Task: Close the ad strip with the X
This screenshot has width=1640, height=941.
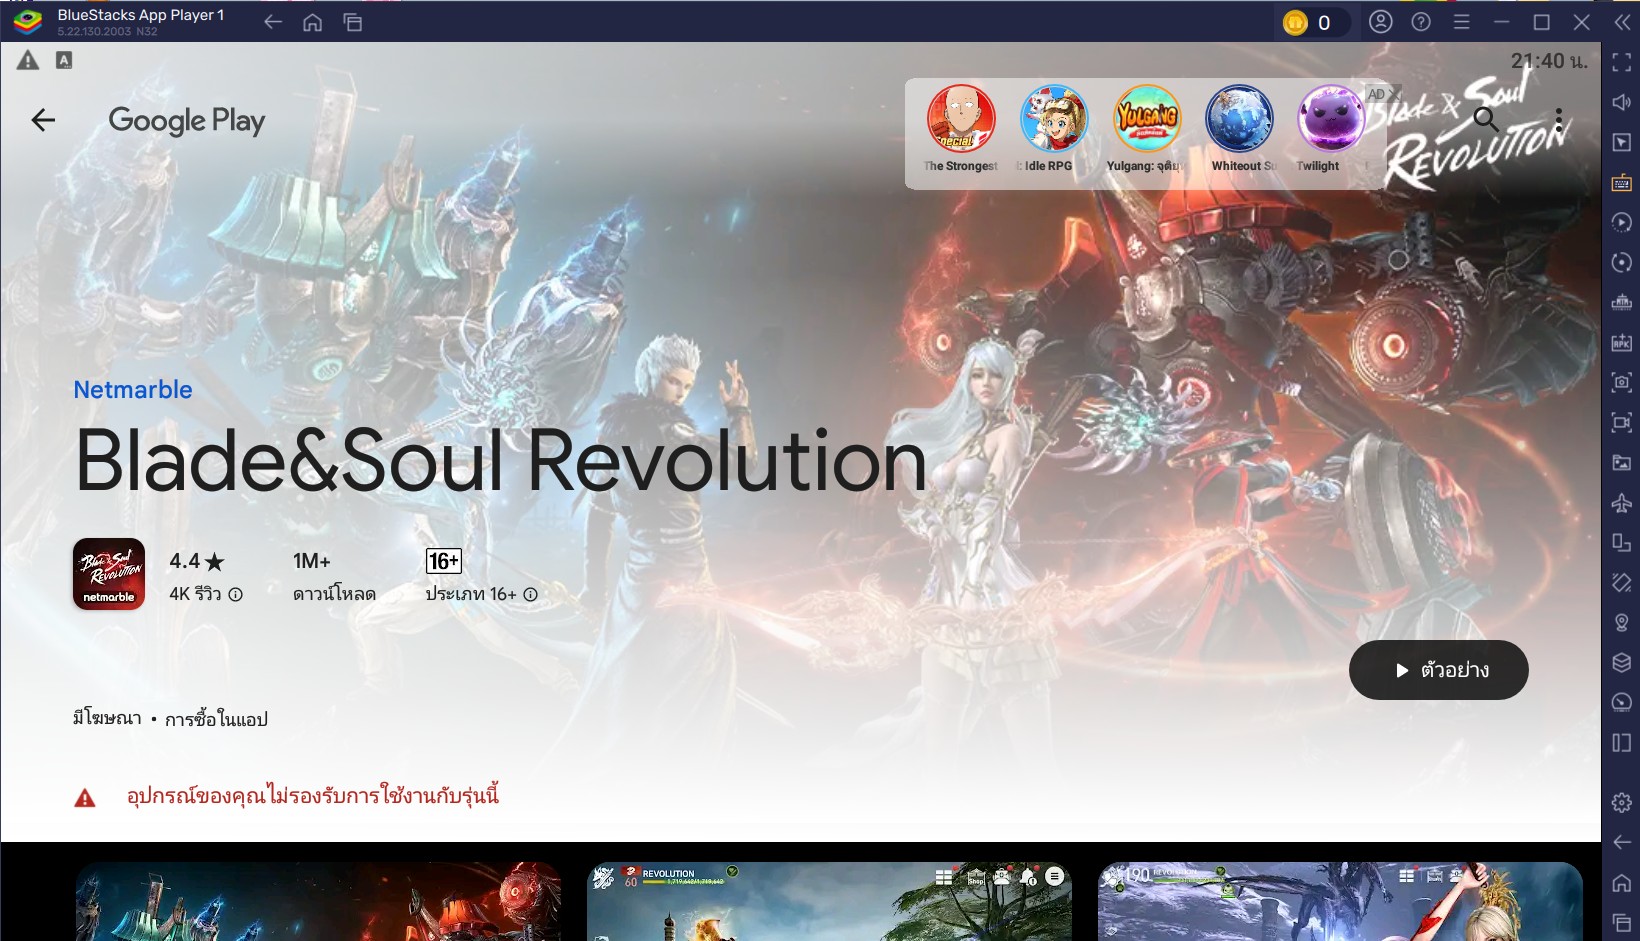Action: [x=1395, y=94]
